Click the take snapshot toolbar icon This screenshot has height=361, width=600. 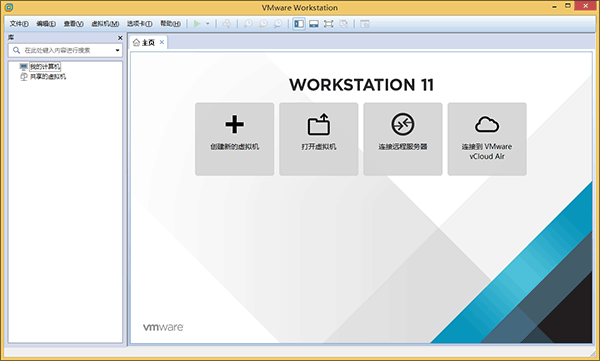(x=248, y=24)
